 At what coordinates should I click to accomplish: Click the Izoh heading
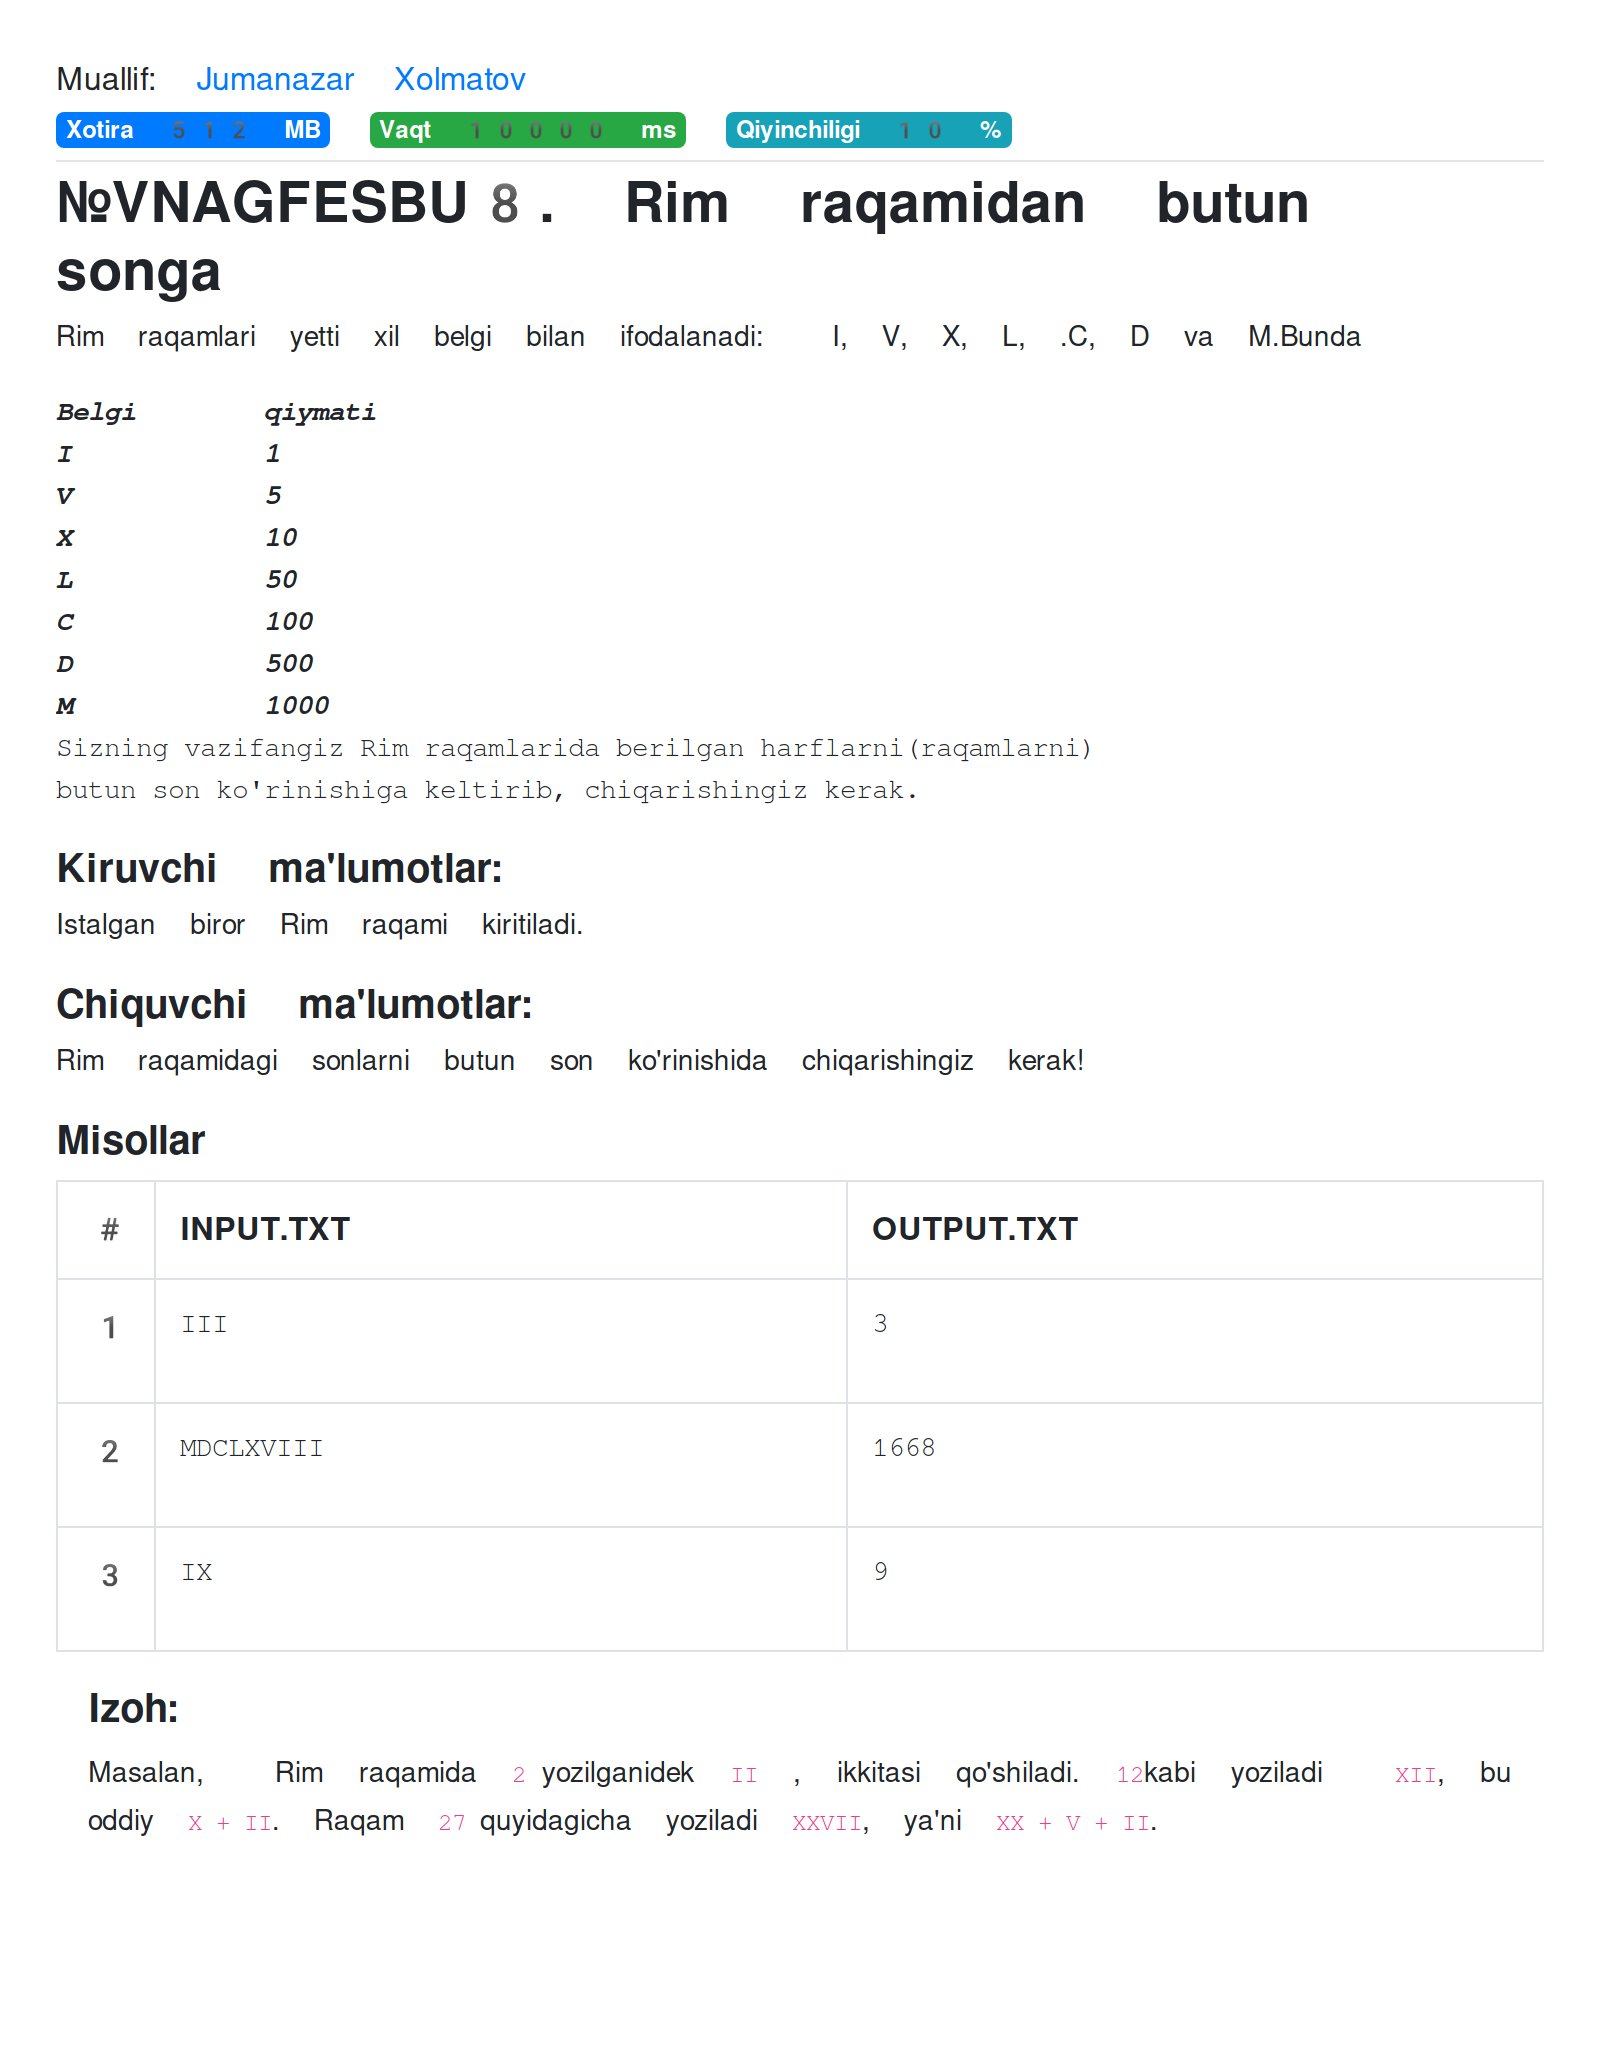tap(133, 1708)
